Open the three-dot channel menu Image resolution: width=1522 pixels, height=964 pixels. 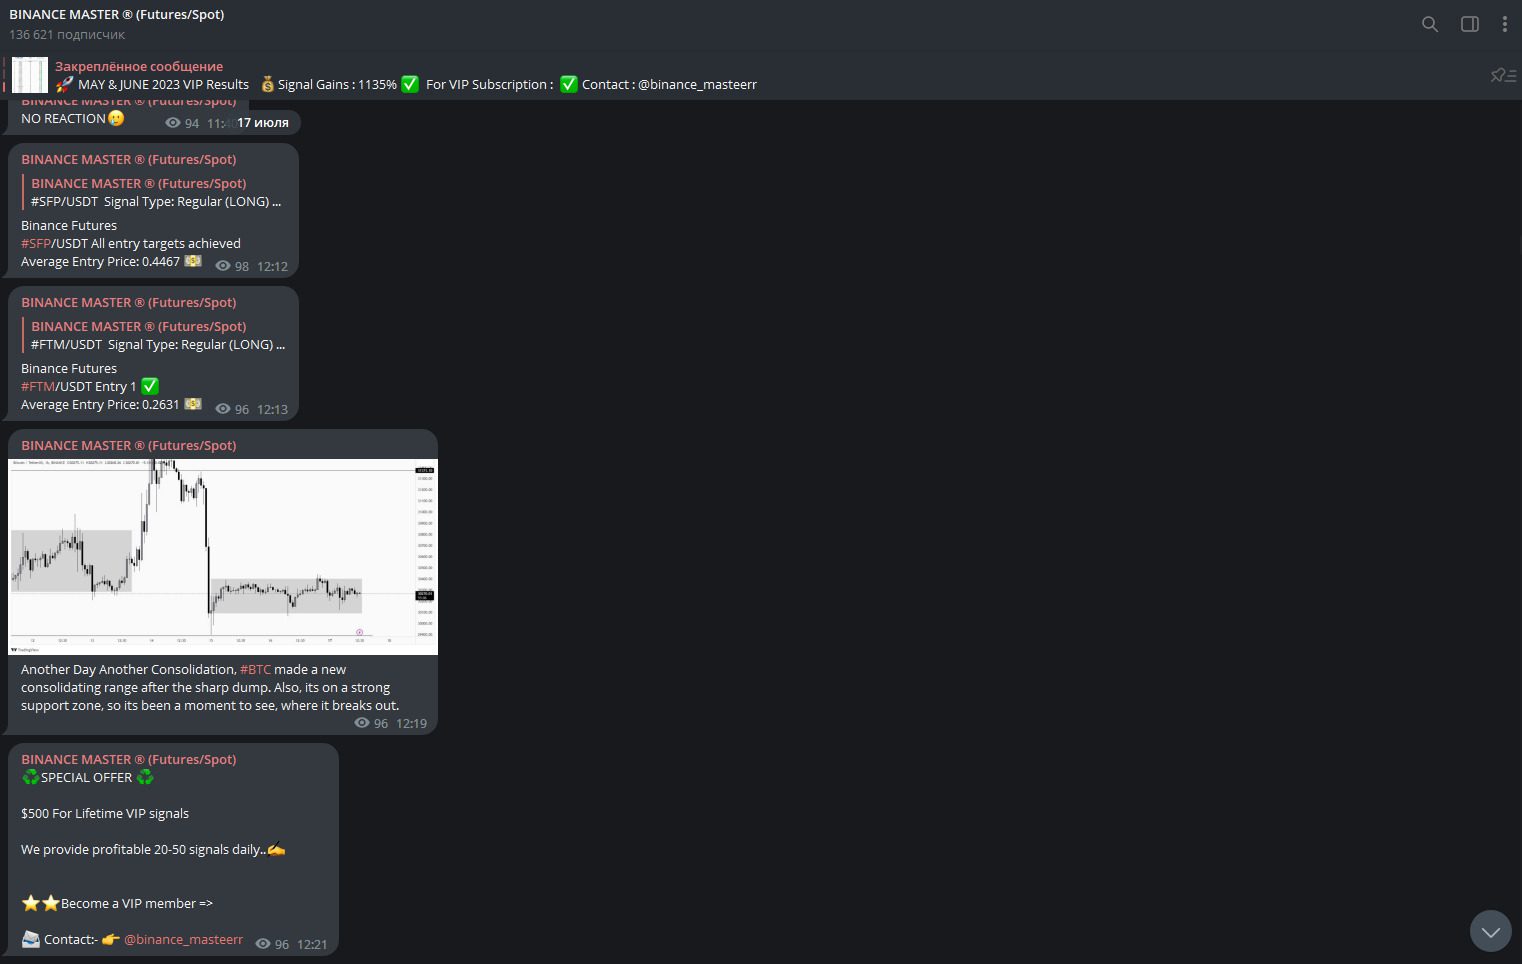pos(1504,24)
